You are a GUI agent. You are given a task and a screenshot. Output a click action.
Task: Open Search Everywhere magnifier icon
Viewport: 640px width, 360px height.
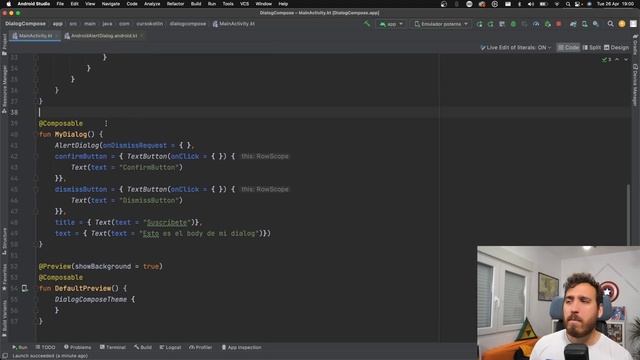click(610, 24)
